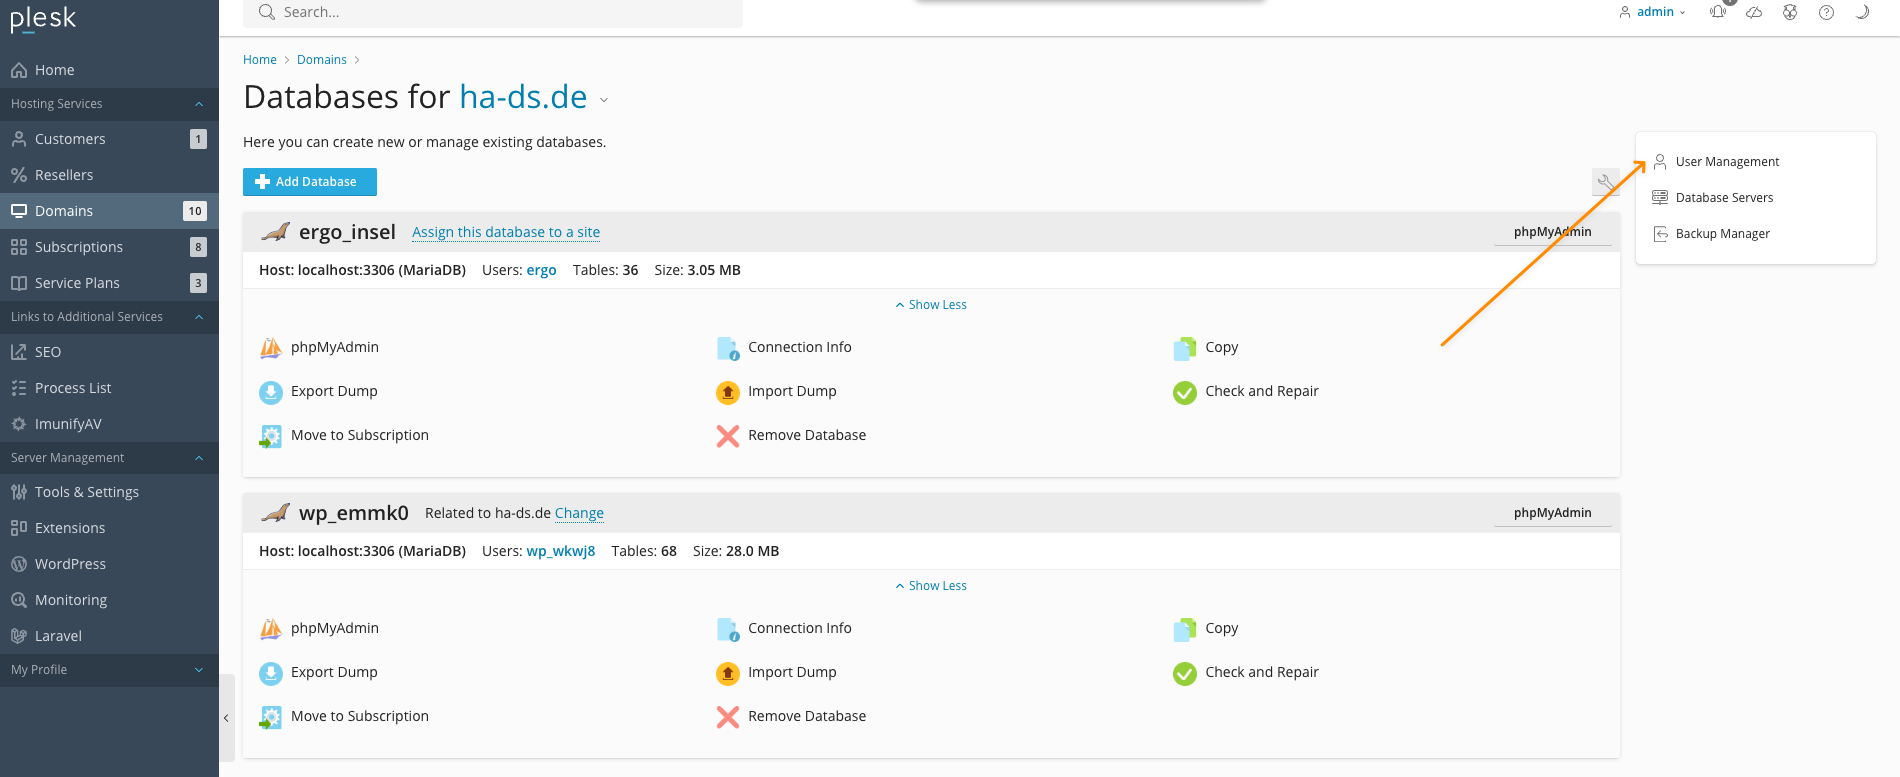Click the Add Database button

[310, 182]
